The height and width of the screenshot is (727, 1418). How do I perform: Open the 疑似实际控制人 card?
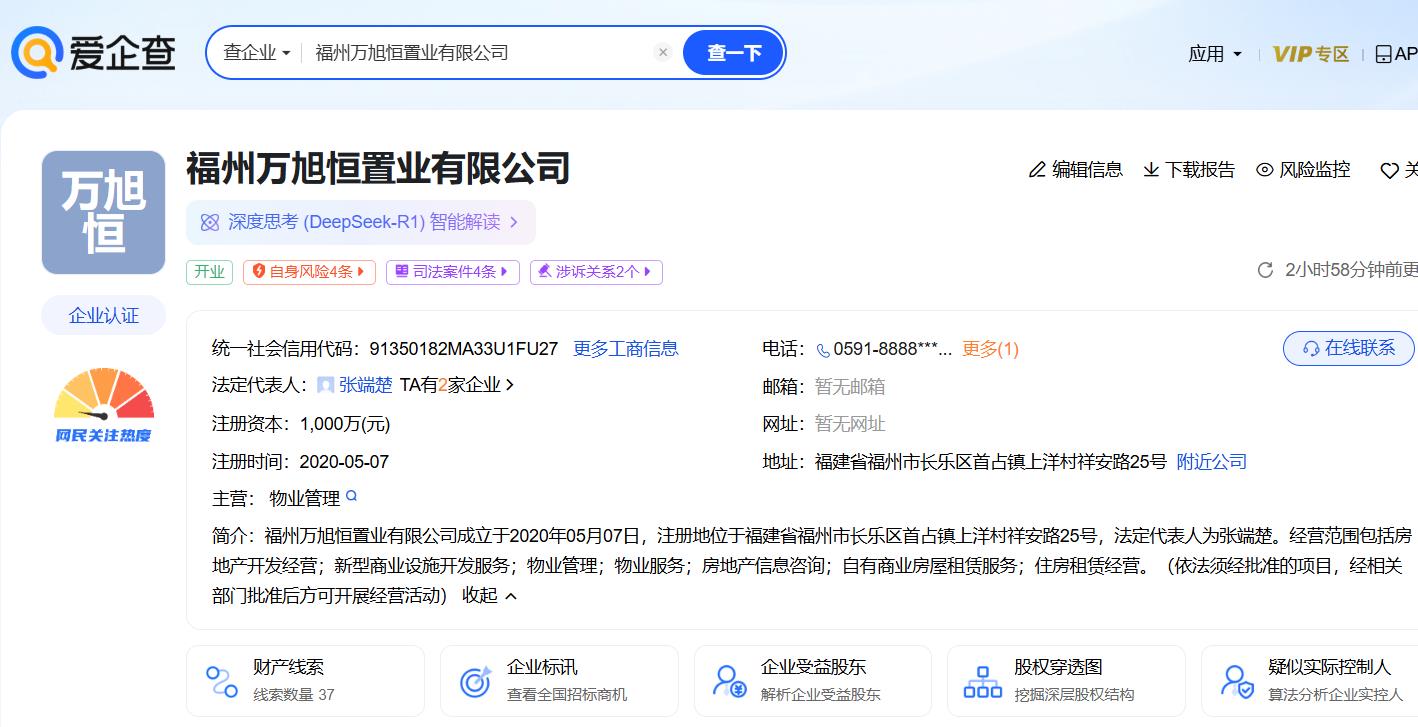pos(1310,681)
